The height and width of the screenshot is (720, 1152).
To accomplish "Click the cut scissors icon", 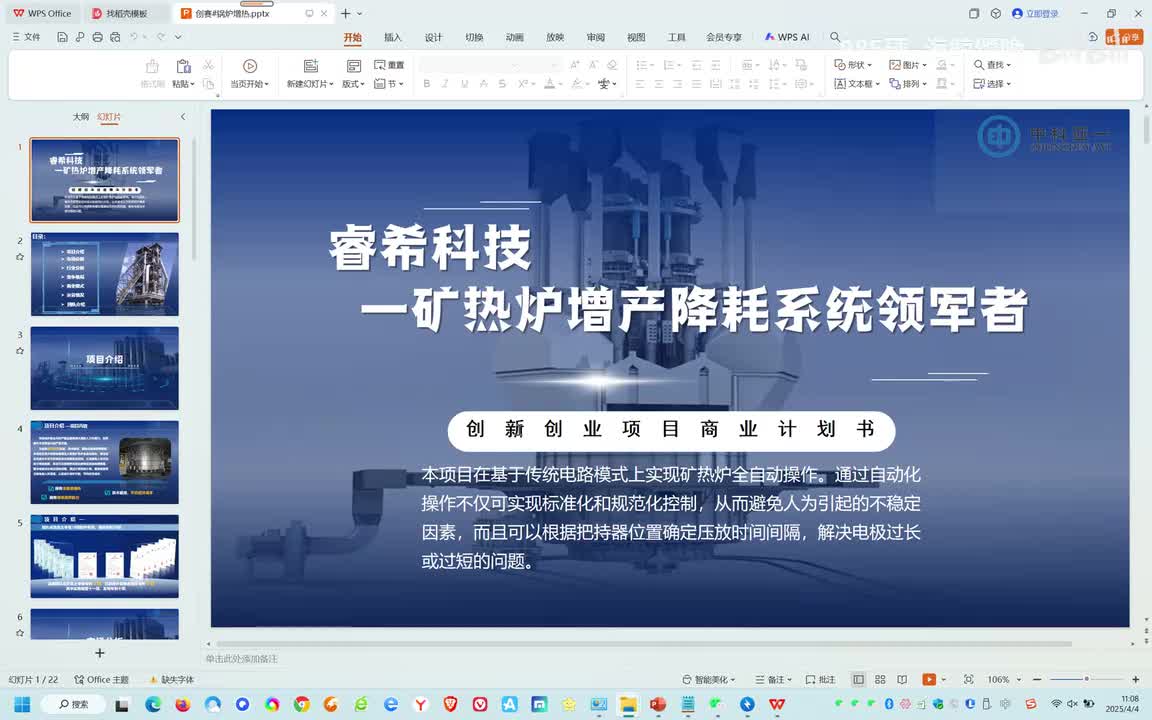I will 209,65.
